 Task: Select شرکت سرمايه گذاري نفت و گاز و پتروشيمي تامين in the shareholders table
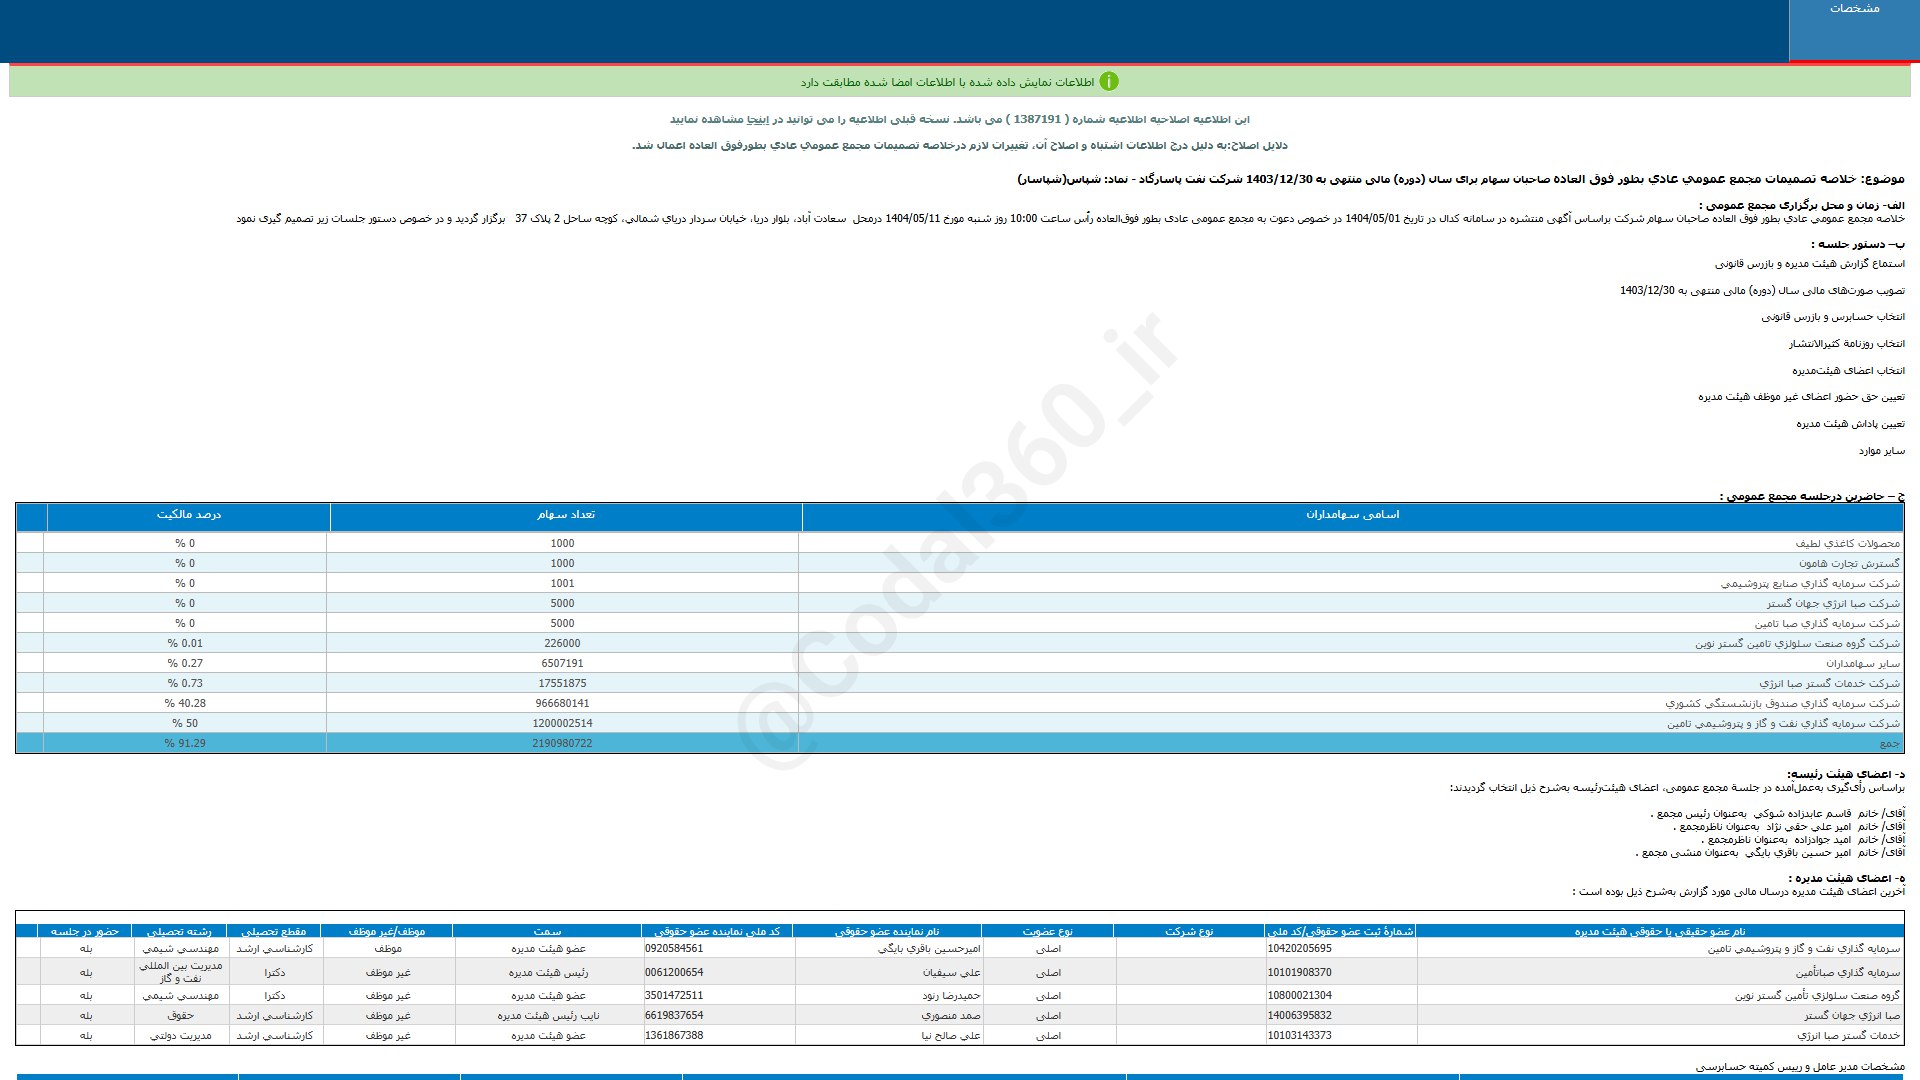(x=1783, y=724)
